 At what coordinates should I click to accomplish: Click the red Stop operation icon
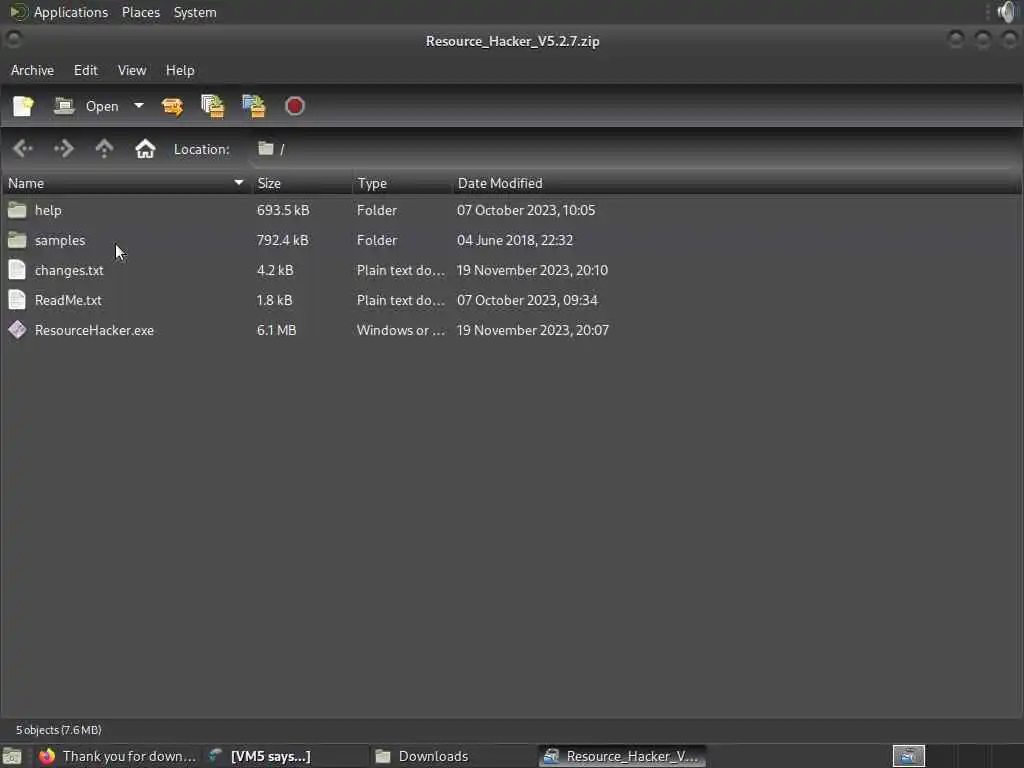295,106
